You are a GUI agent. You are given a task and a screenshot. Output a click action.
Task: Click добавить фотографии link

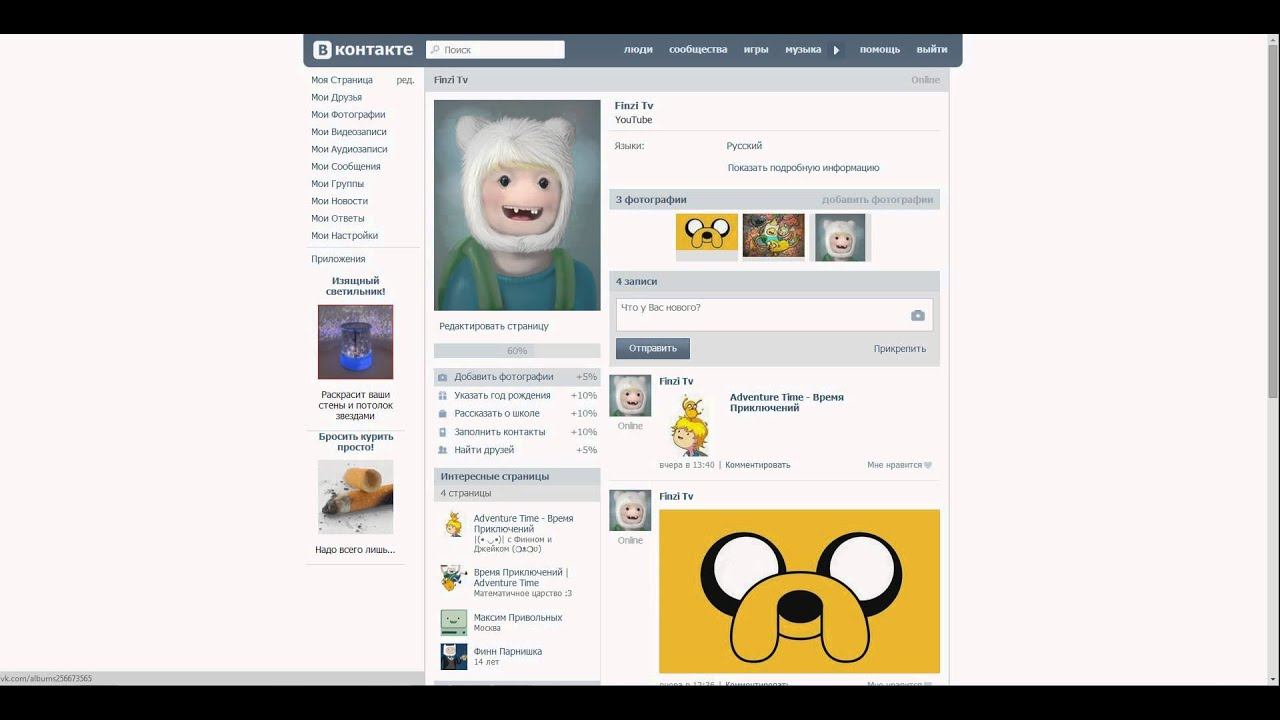pyautogui.click(x=877, y=200)
